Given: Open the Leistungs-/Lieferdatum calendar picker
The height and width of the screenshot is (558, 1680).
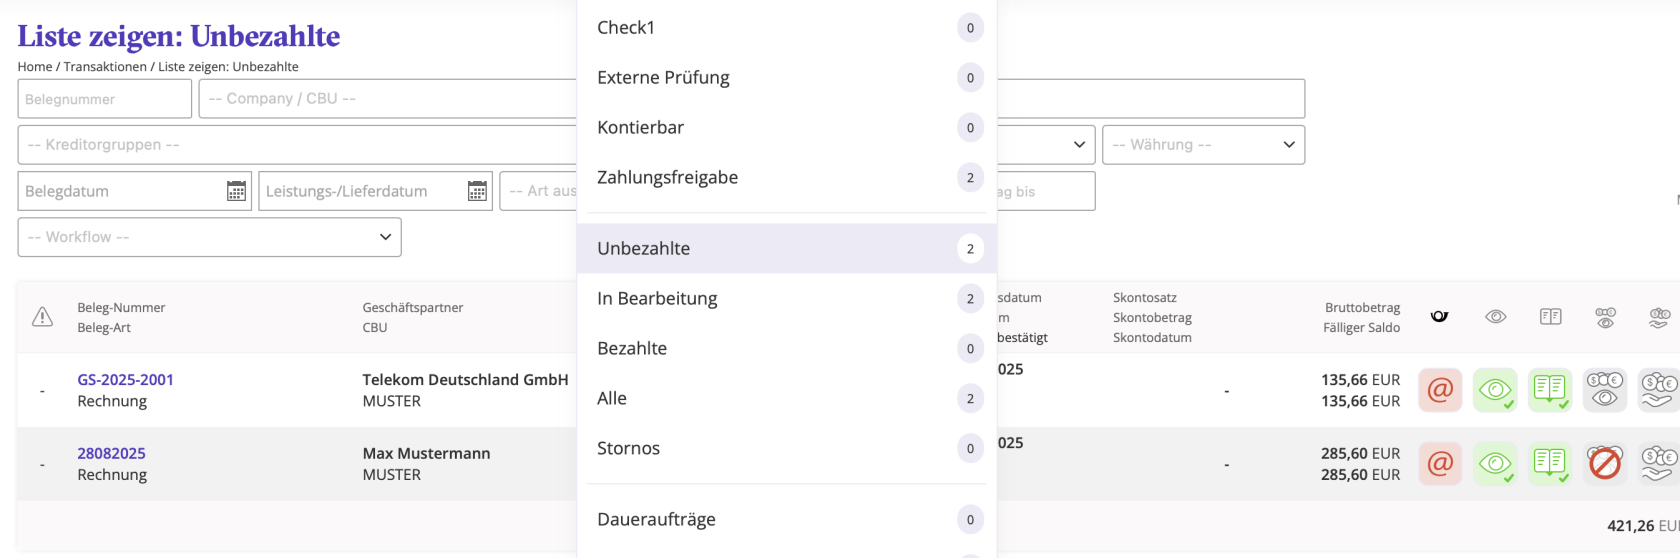Looking at the screenshot, I should coord(477,191).
